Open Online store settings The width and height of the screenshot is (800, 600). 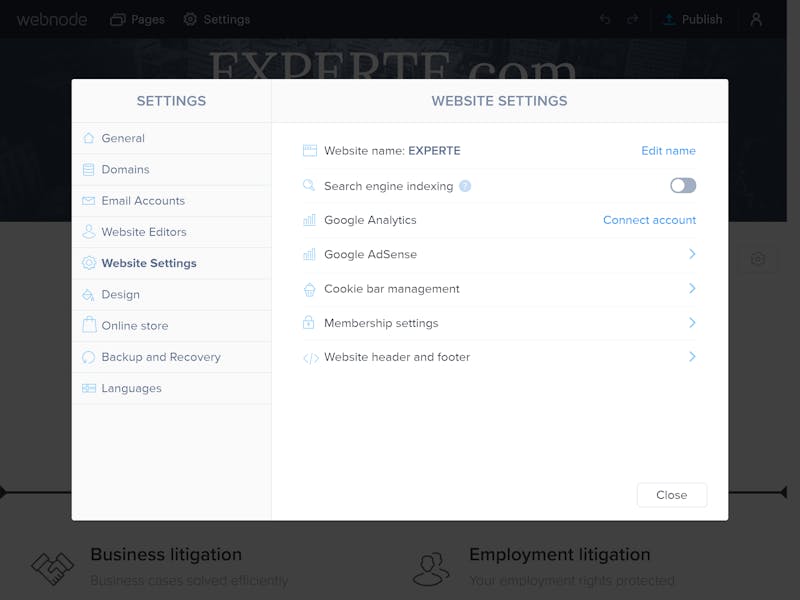pyautogui.click(x=171, y=326)
